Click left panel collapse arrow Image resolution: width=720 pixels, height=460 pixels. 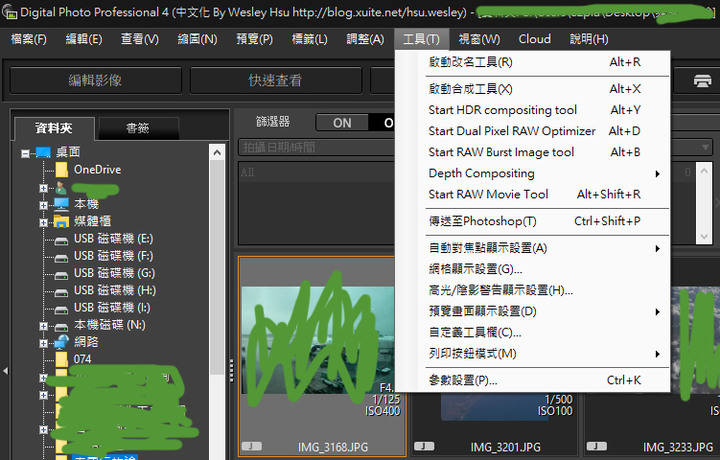5,370
